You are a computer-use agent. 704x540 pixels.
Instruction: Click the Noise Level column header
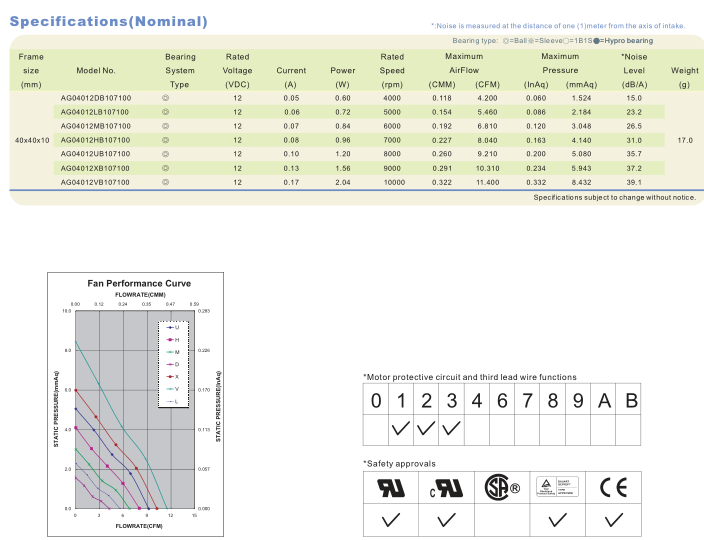[x=634, y=64]
